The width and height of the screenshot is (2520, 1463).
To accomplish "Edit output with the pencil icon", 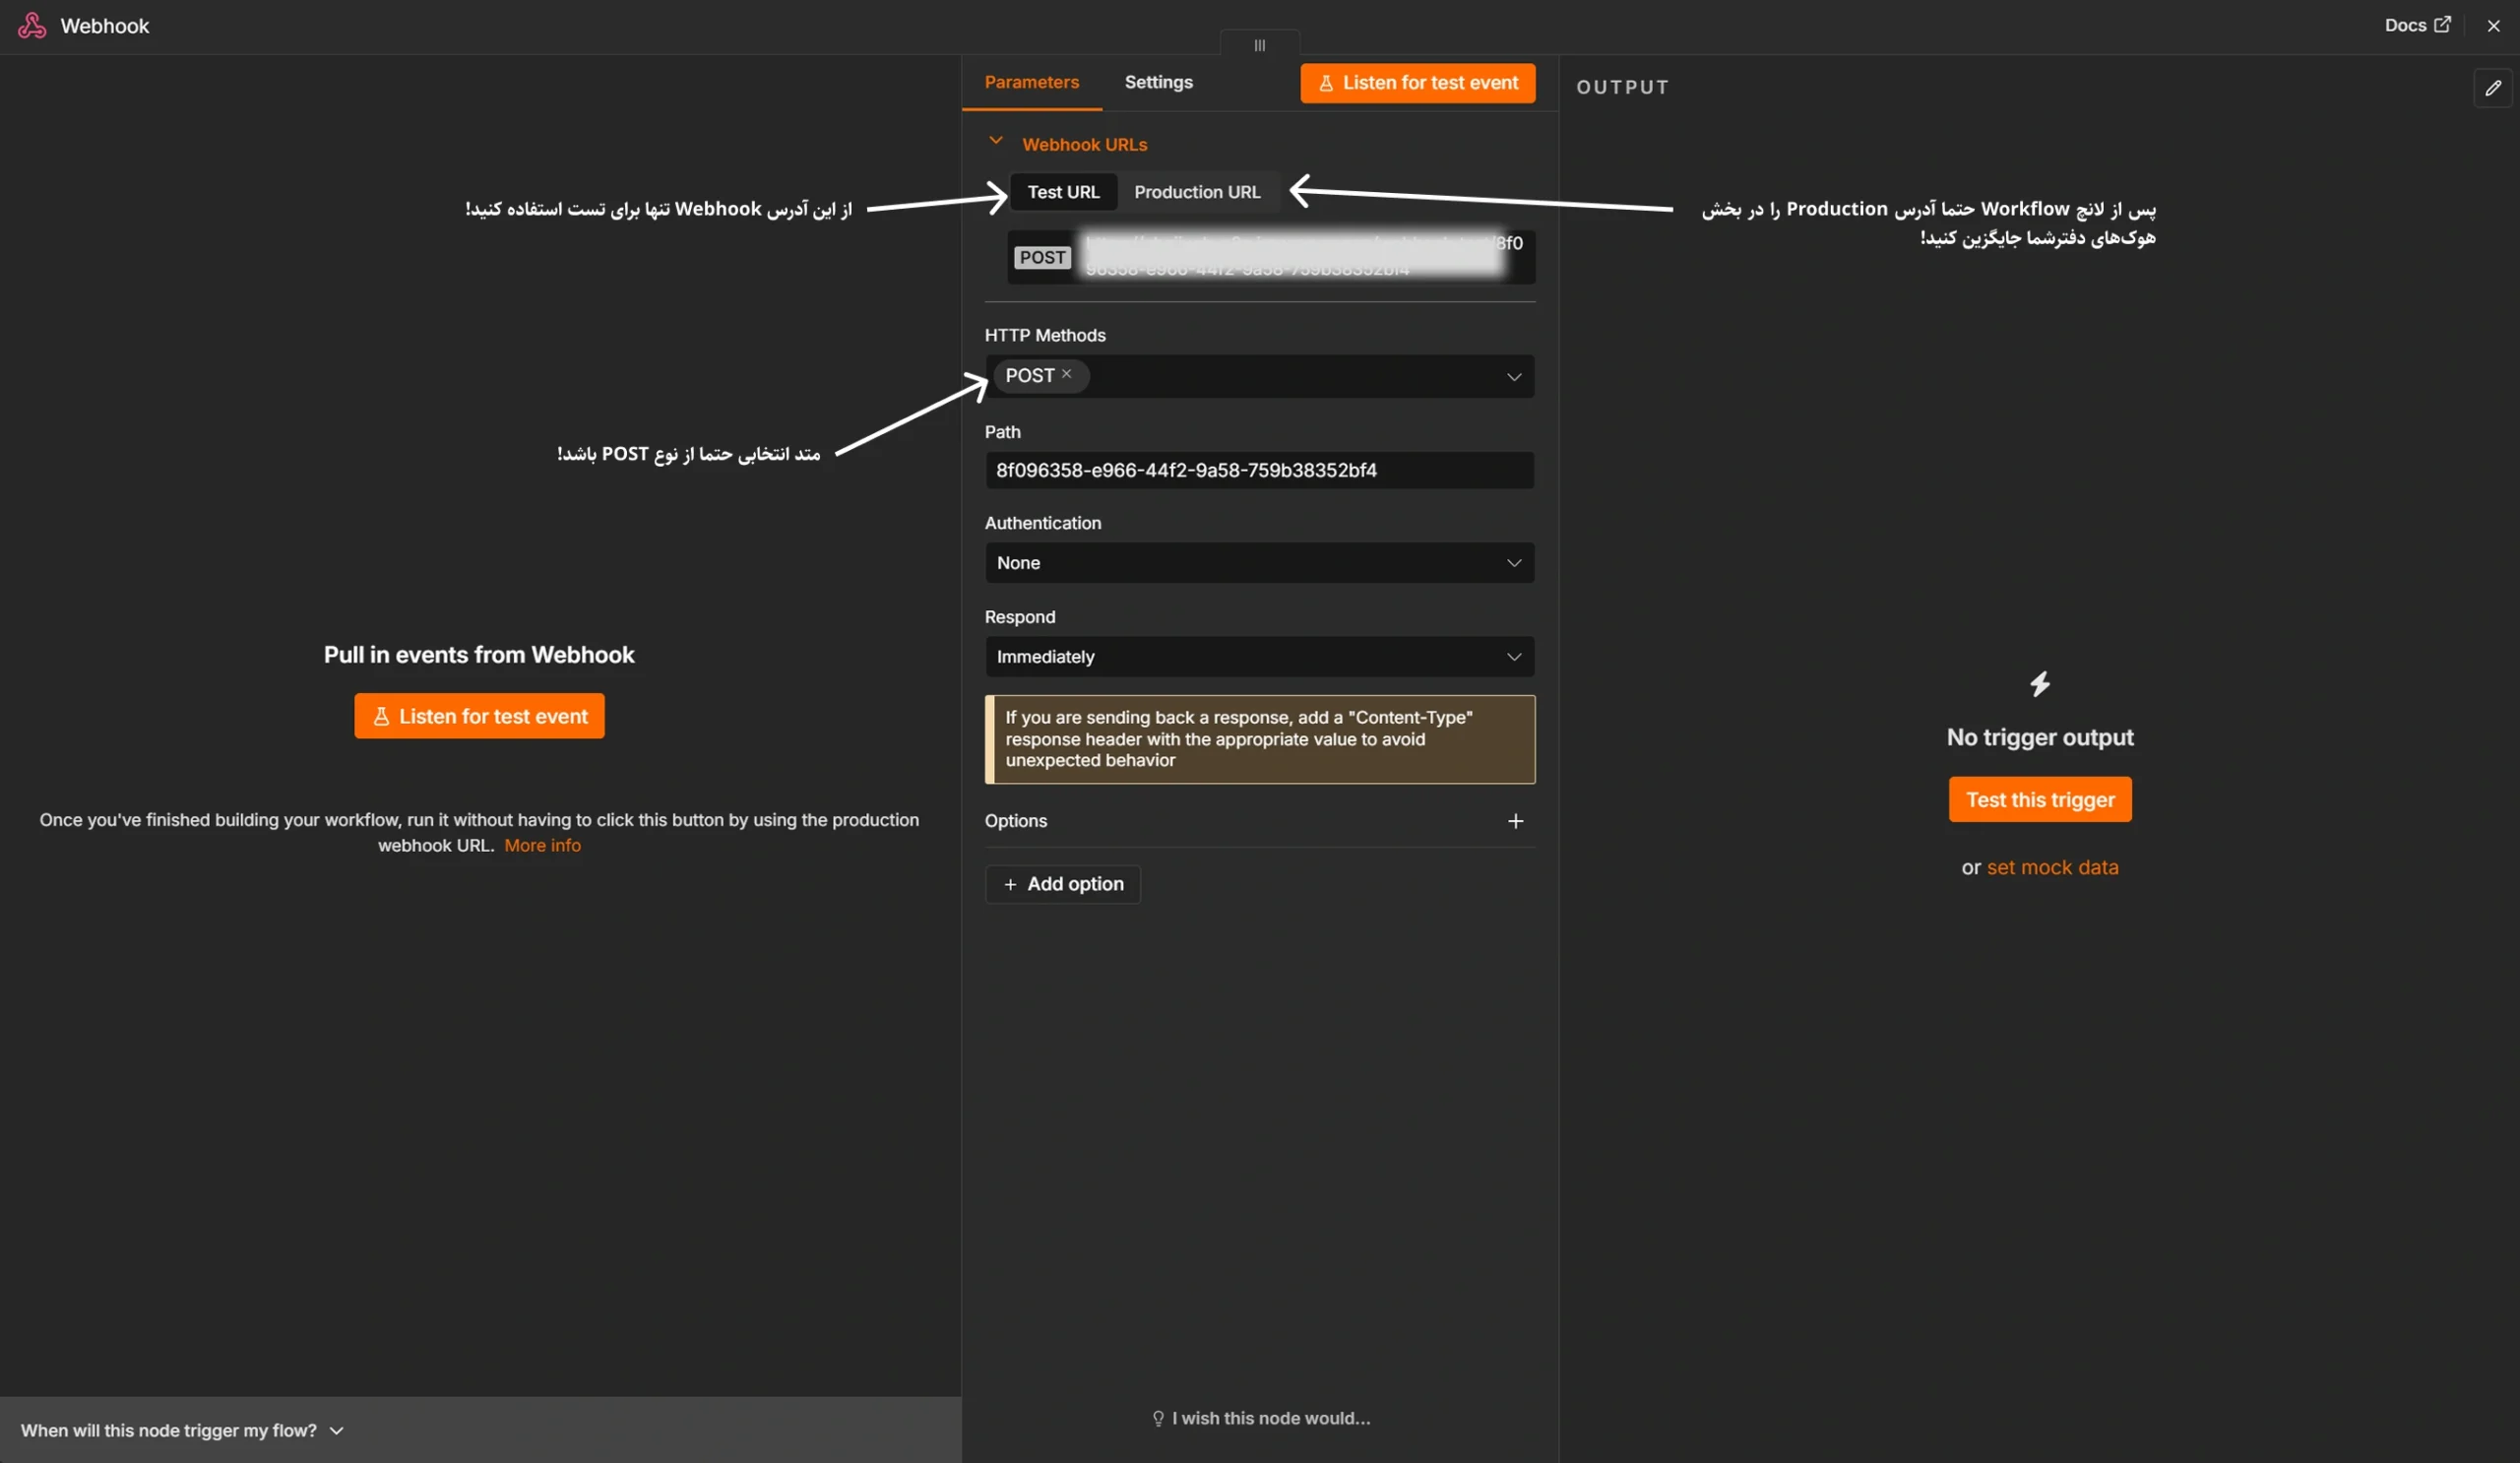I will click(x=2493, y=88).
